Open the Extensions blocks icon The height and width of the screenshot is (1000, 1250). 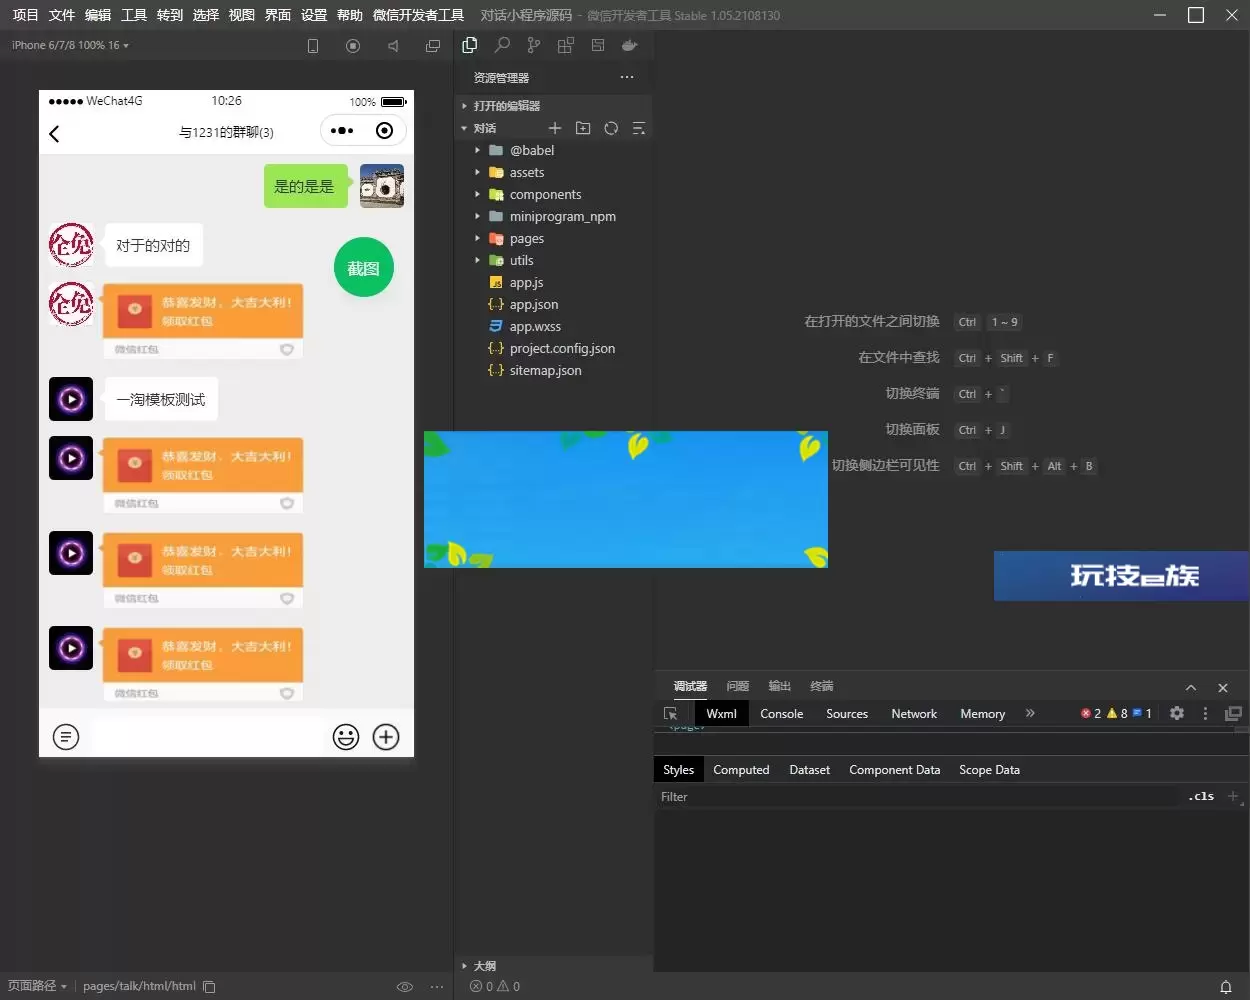(566, 45)
